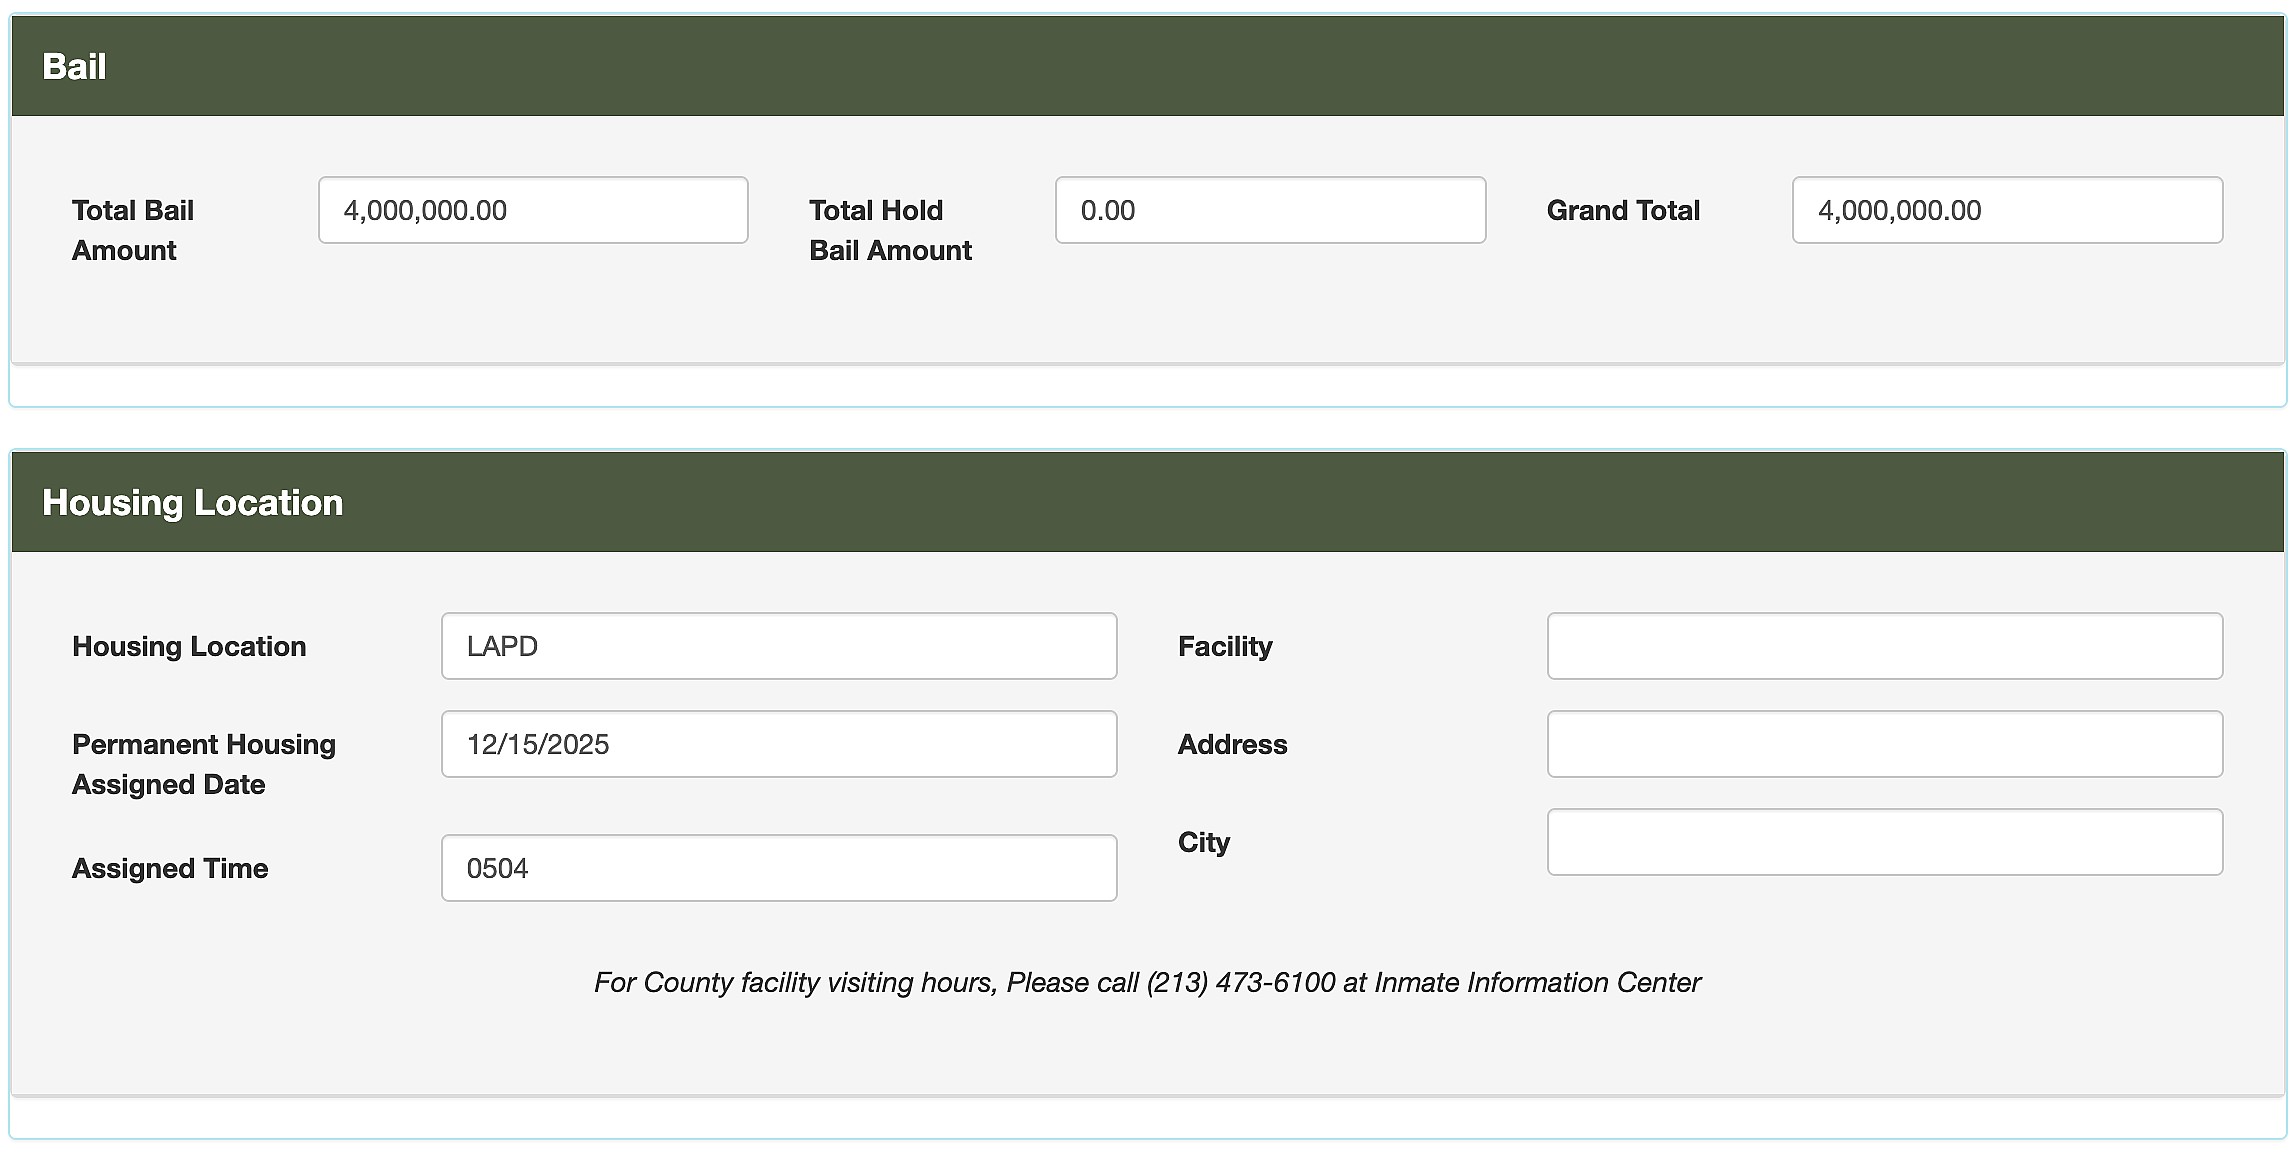Viewport: 2294px width, 1166px height.
Task: Click the Assigned Time label
Action: coord(169,868)
